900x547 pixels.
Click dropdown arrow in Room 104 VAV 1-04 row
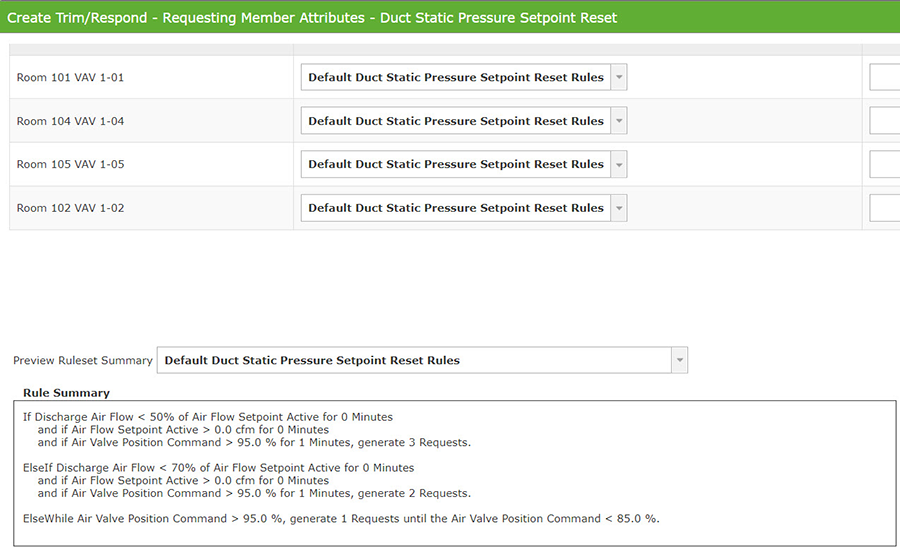tap(619, 121)
